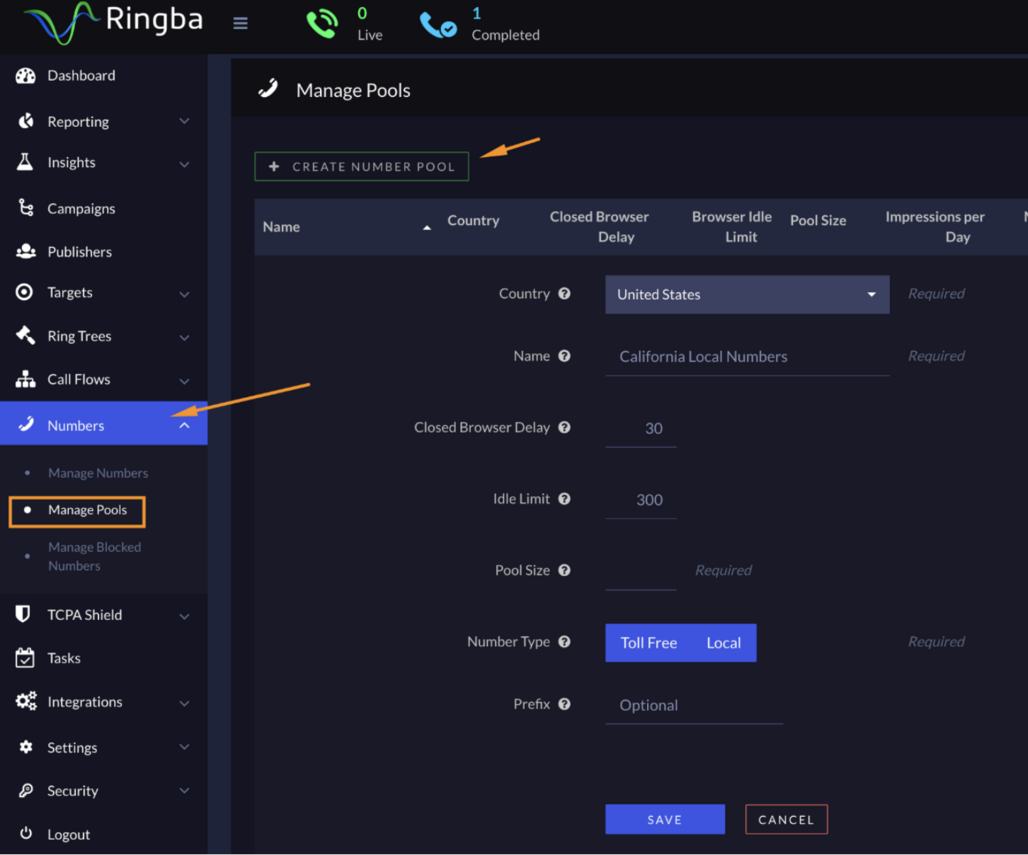Select Toll Free number type
1028x855 pixels.
click(x=648, y=643)
